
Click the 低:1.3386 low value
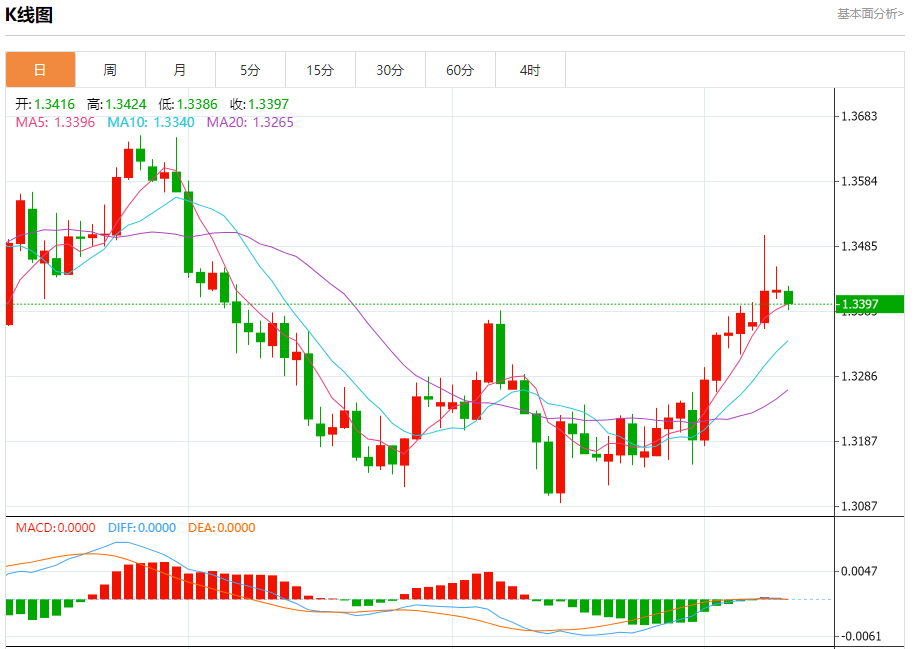point(188,104)
